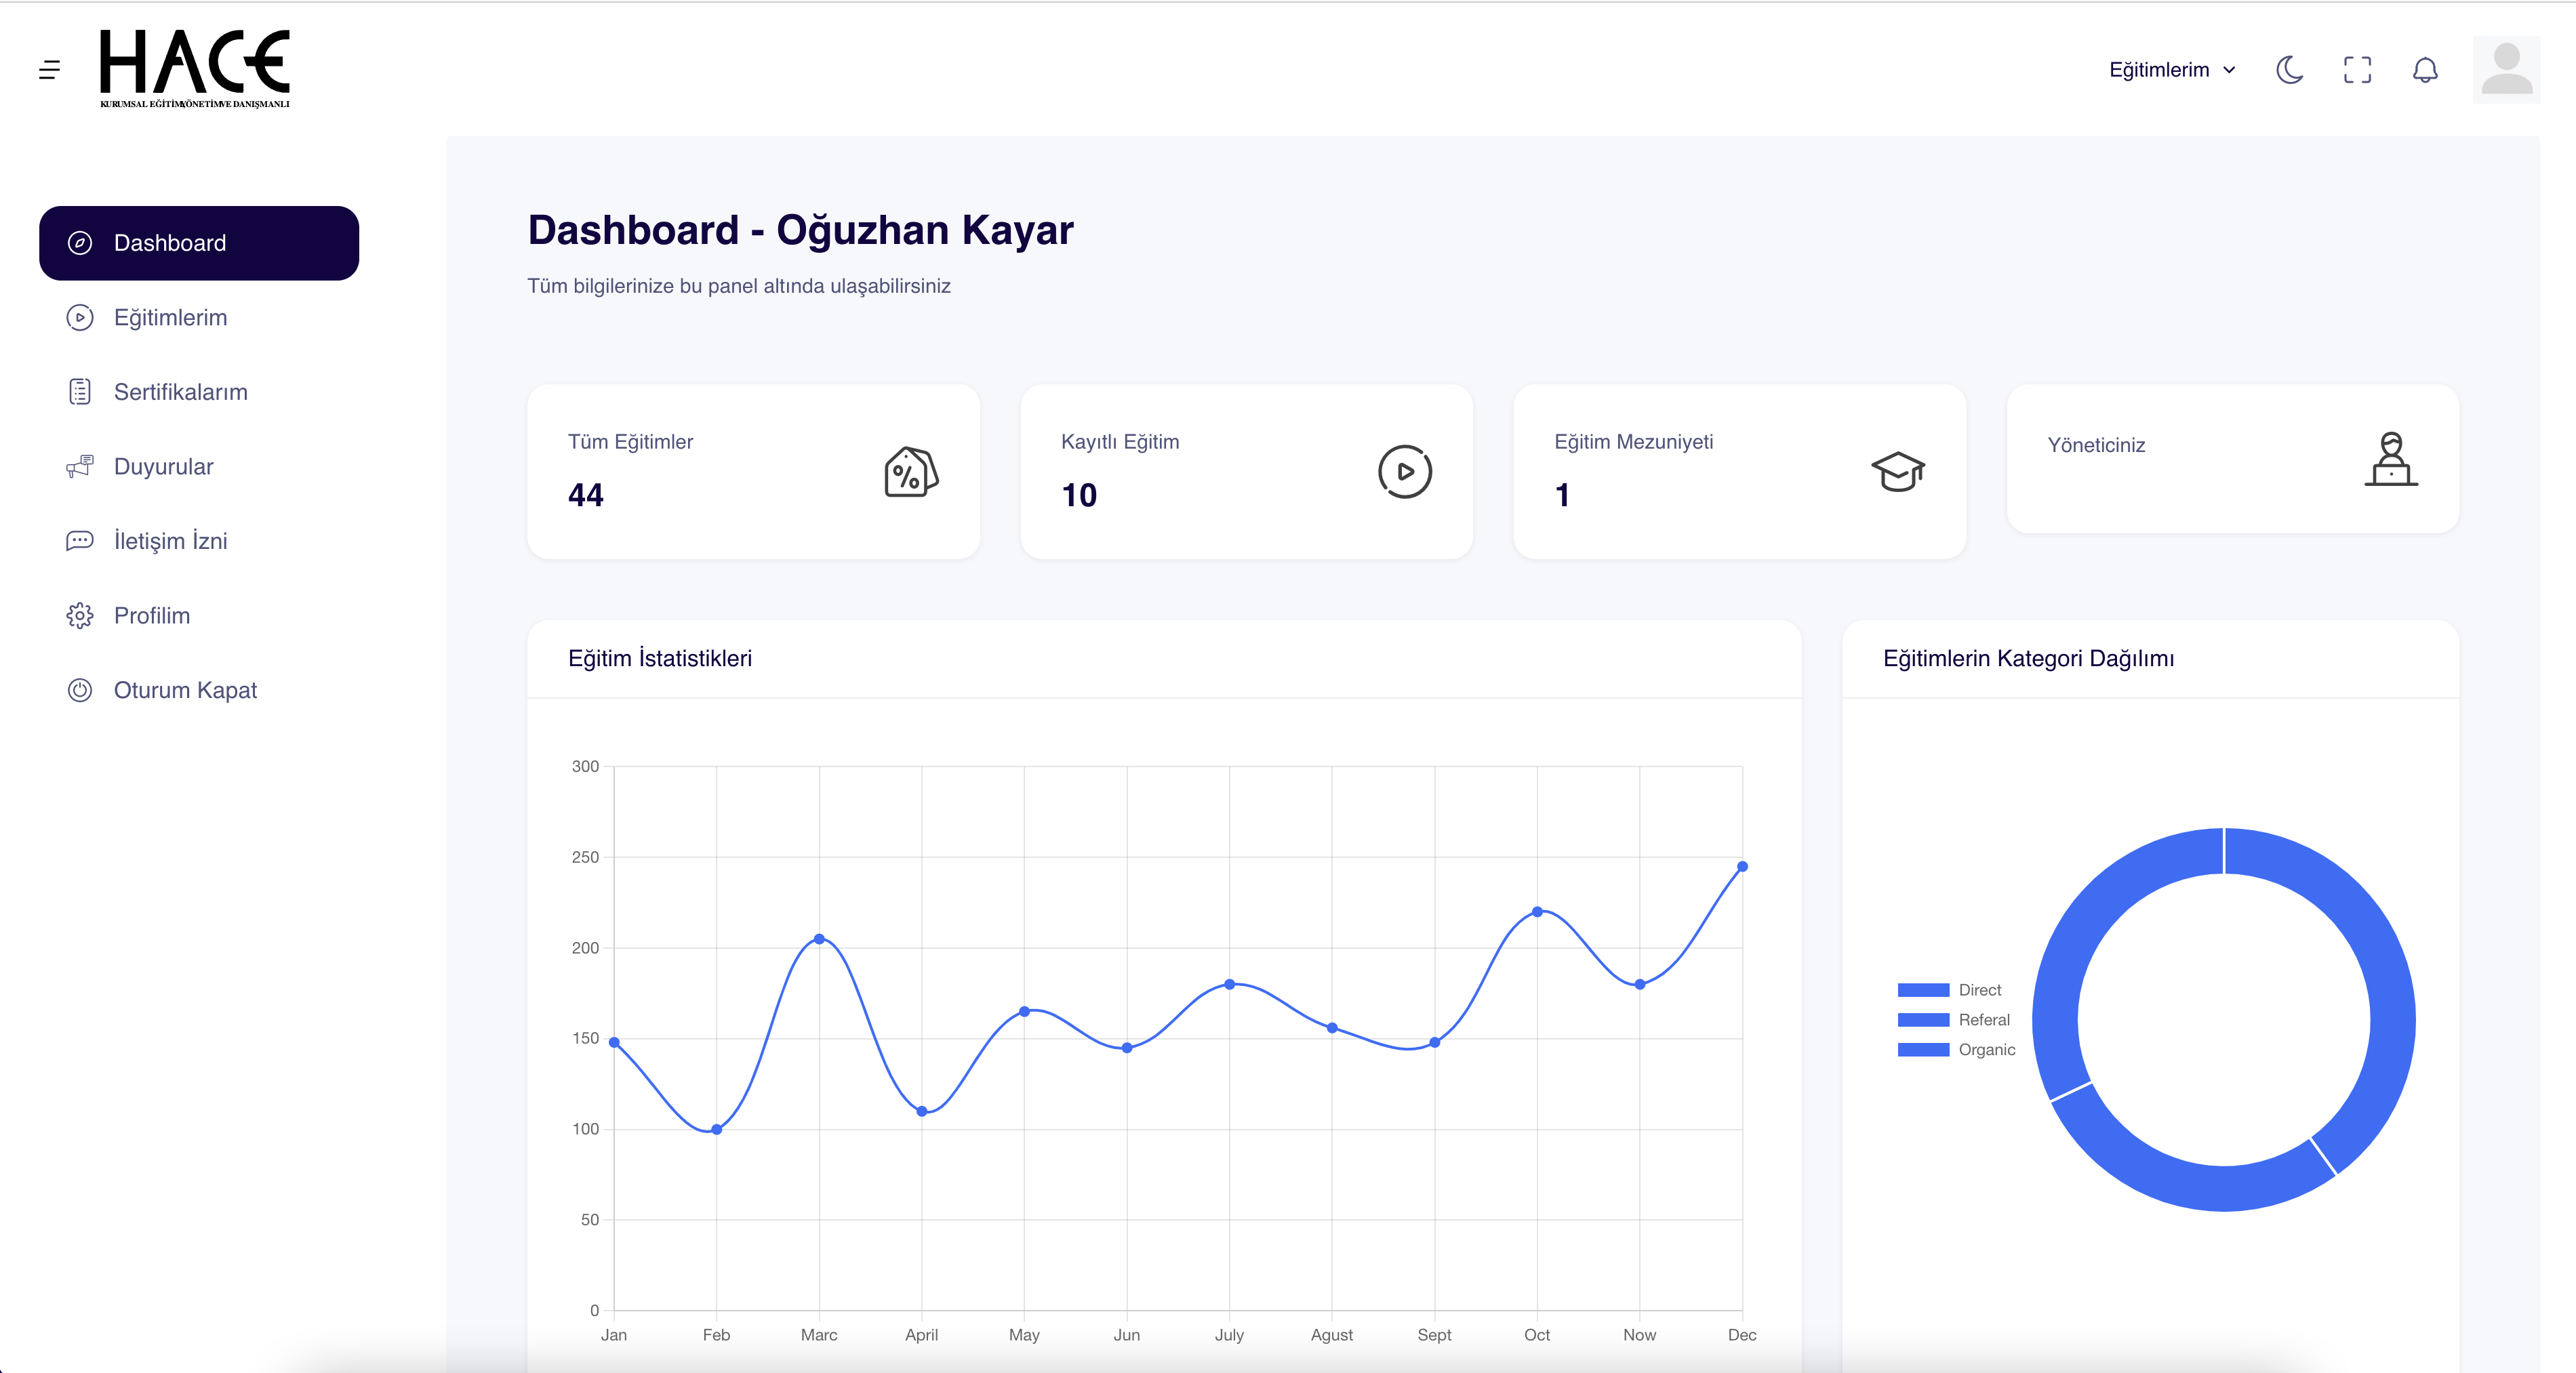Click the Dashboard - Oğuzhan Kayar title

pyautogui.click(x=800, y=231)
